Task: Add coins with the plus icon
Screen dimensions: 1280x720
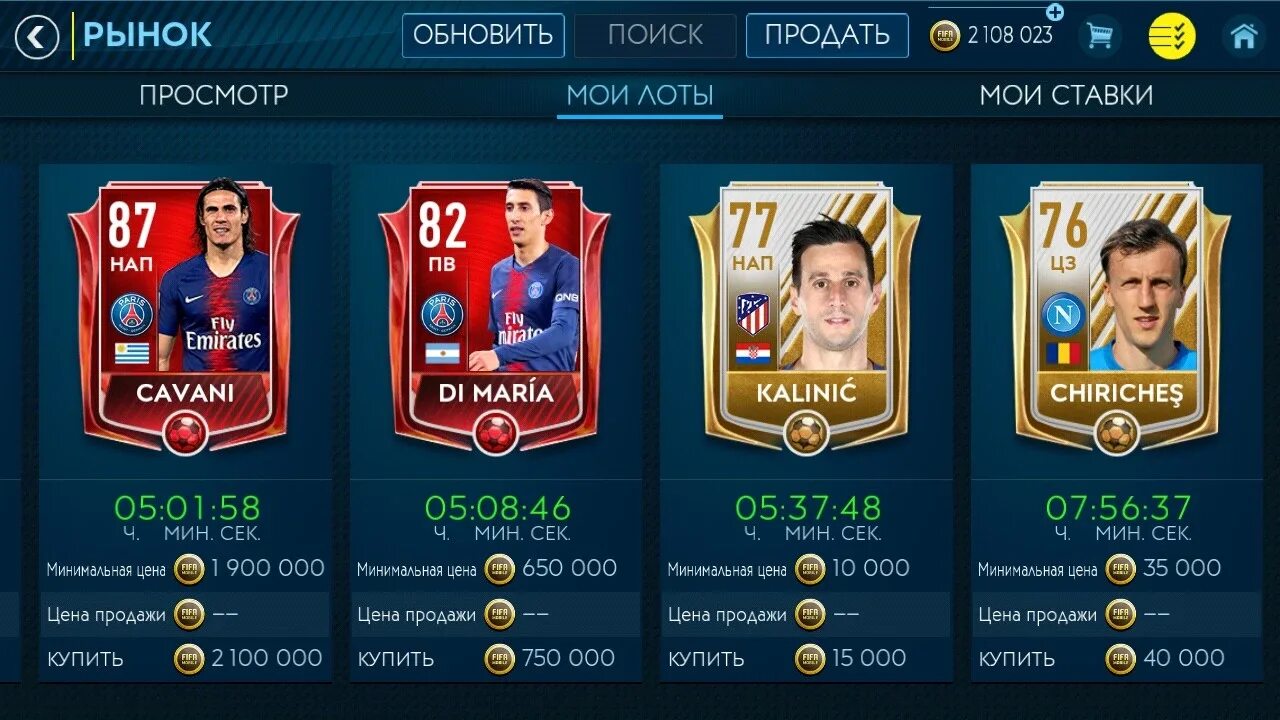Action: (1054, 12)
